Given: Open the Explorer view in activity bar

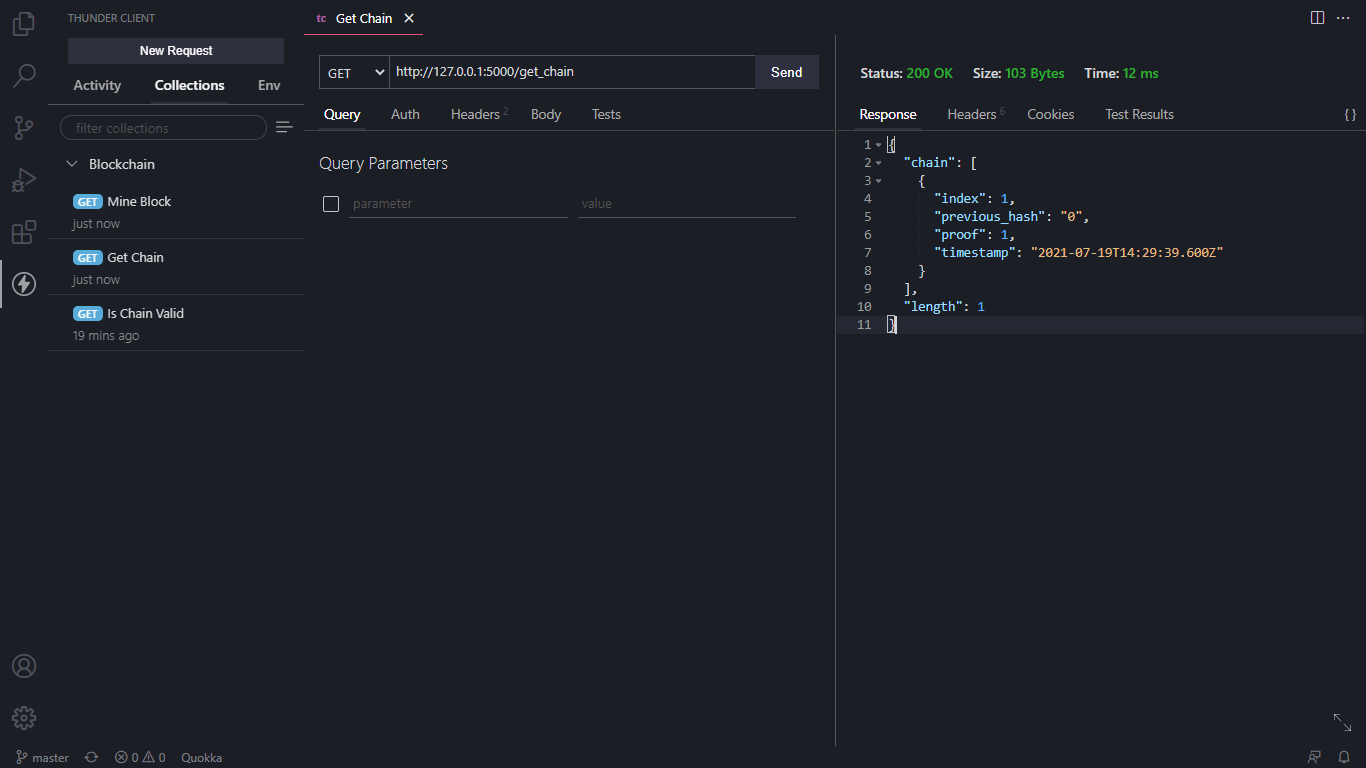Looking at the screenshot, I should click(x=24, y=24).
